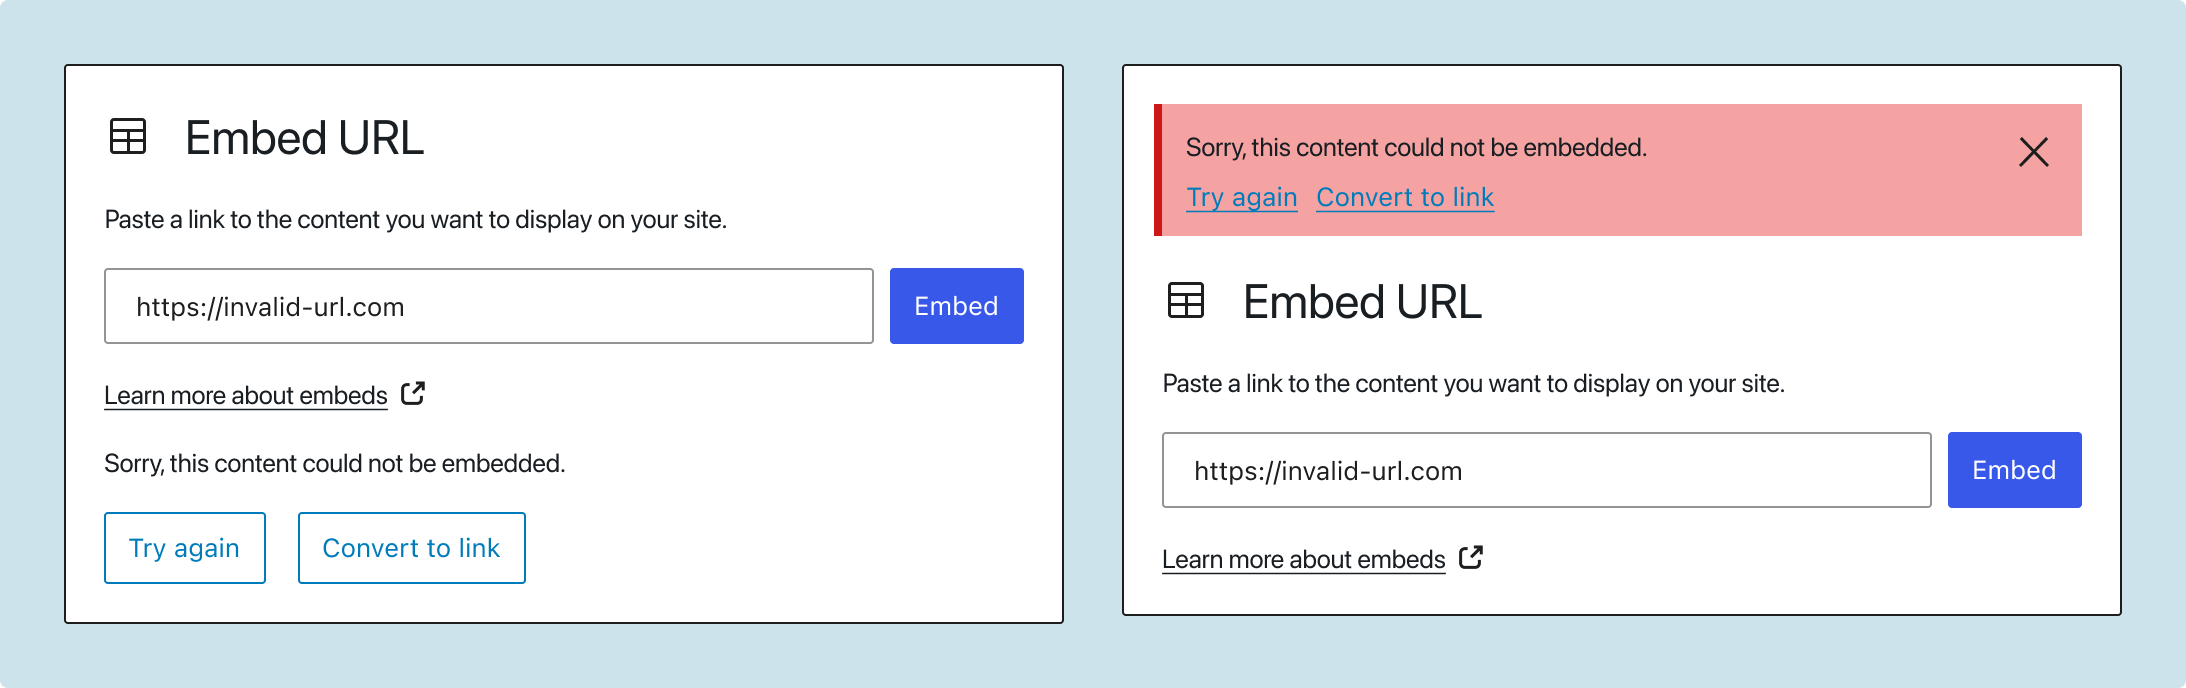Image resolution: width=2186 pixels, height=688 pixels.
Task: Focus the right URL field showing https://invalid-url.com
Action: tap(1545, 470)
